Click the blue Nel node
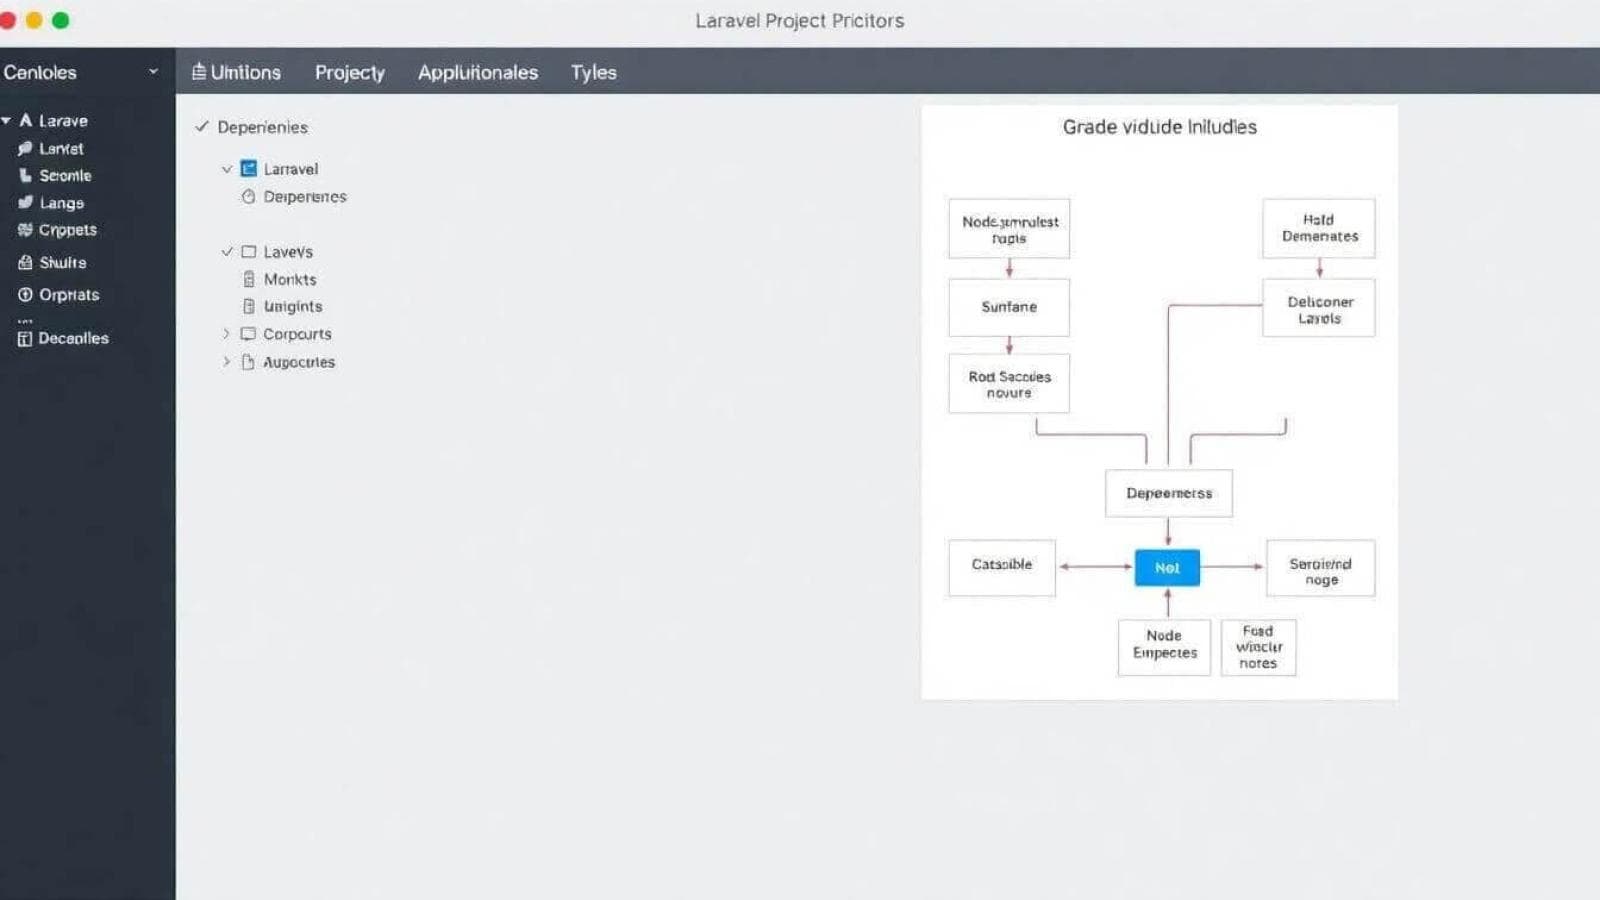The width and height of the screenshot is (1600, 900). tap(1167, 567)
